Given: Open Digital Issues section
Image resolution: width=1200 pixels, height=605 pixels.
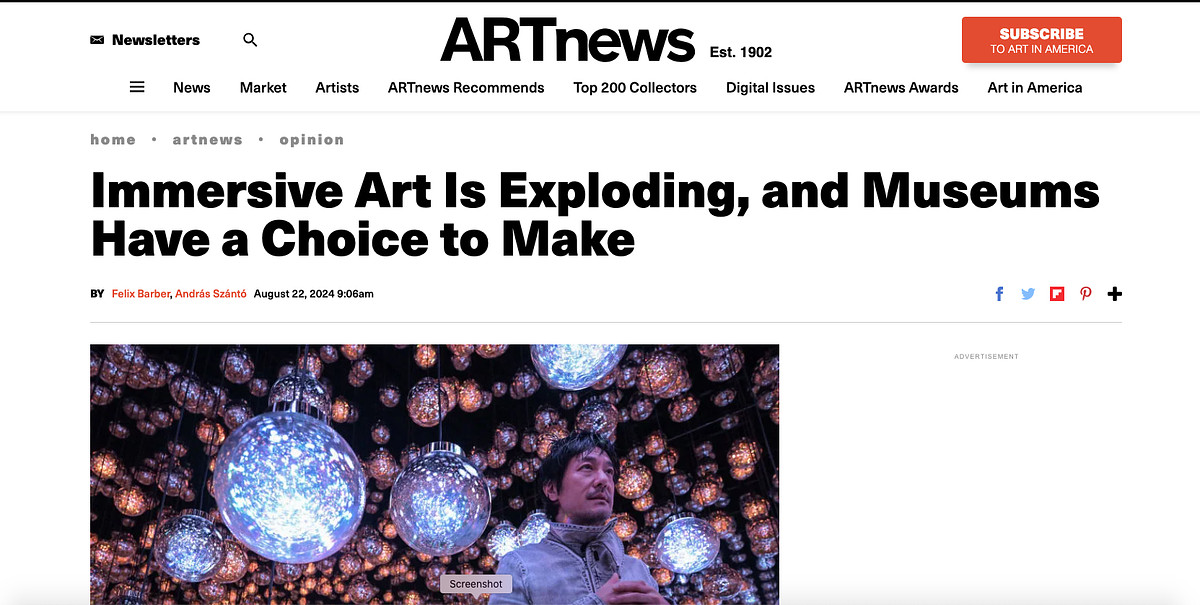Looking at the screenshot, I should tap(770, 87).
